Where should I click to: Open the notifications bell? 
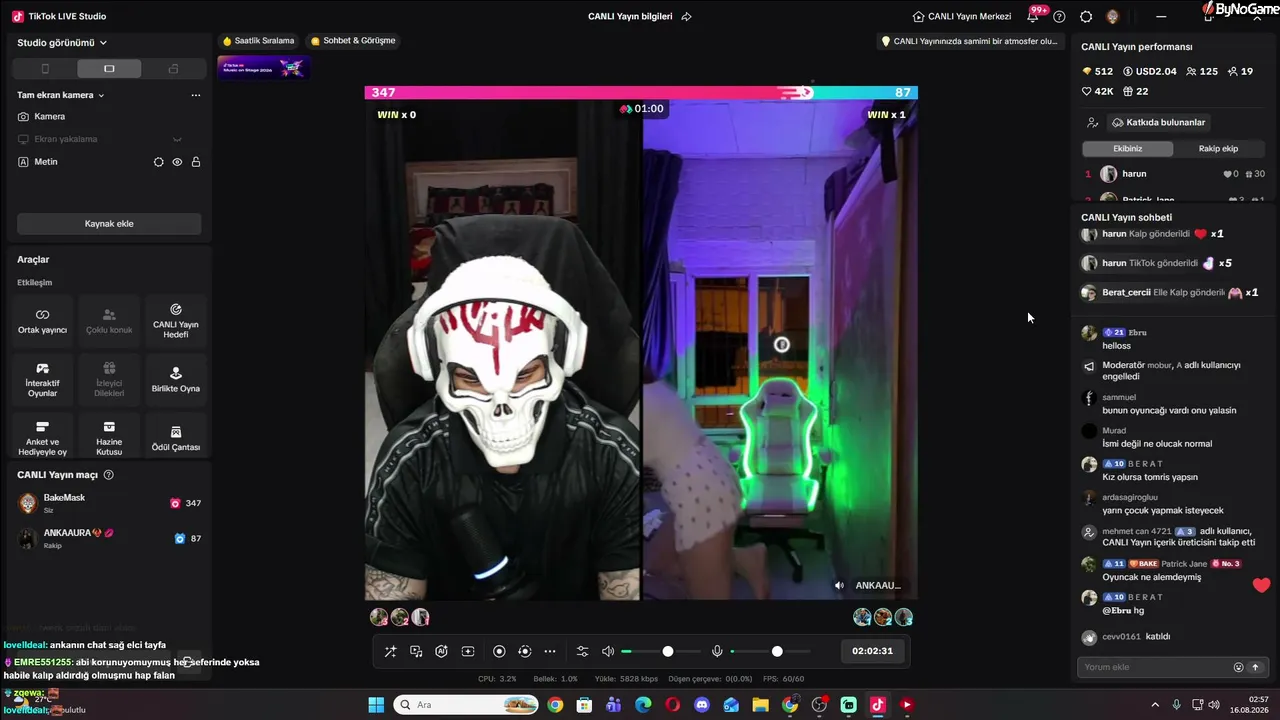pos(1033,16)
